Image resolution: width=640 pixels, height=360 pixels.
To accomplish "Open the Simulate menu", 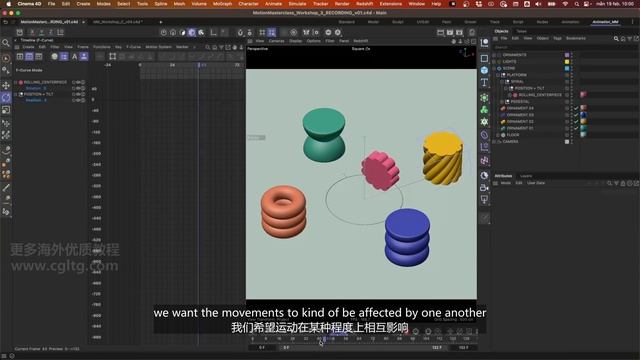I will (297, 4).
